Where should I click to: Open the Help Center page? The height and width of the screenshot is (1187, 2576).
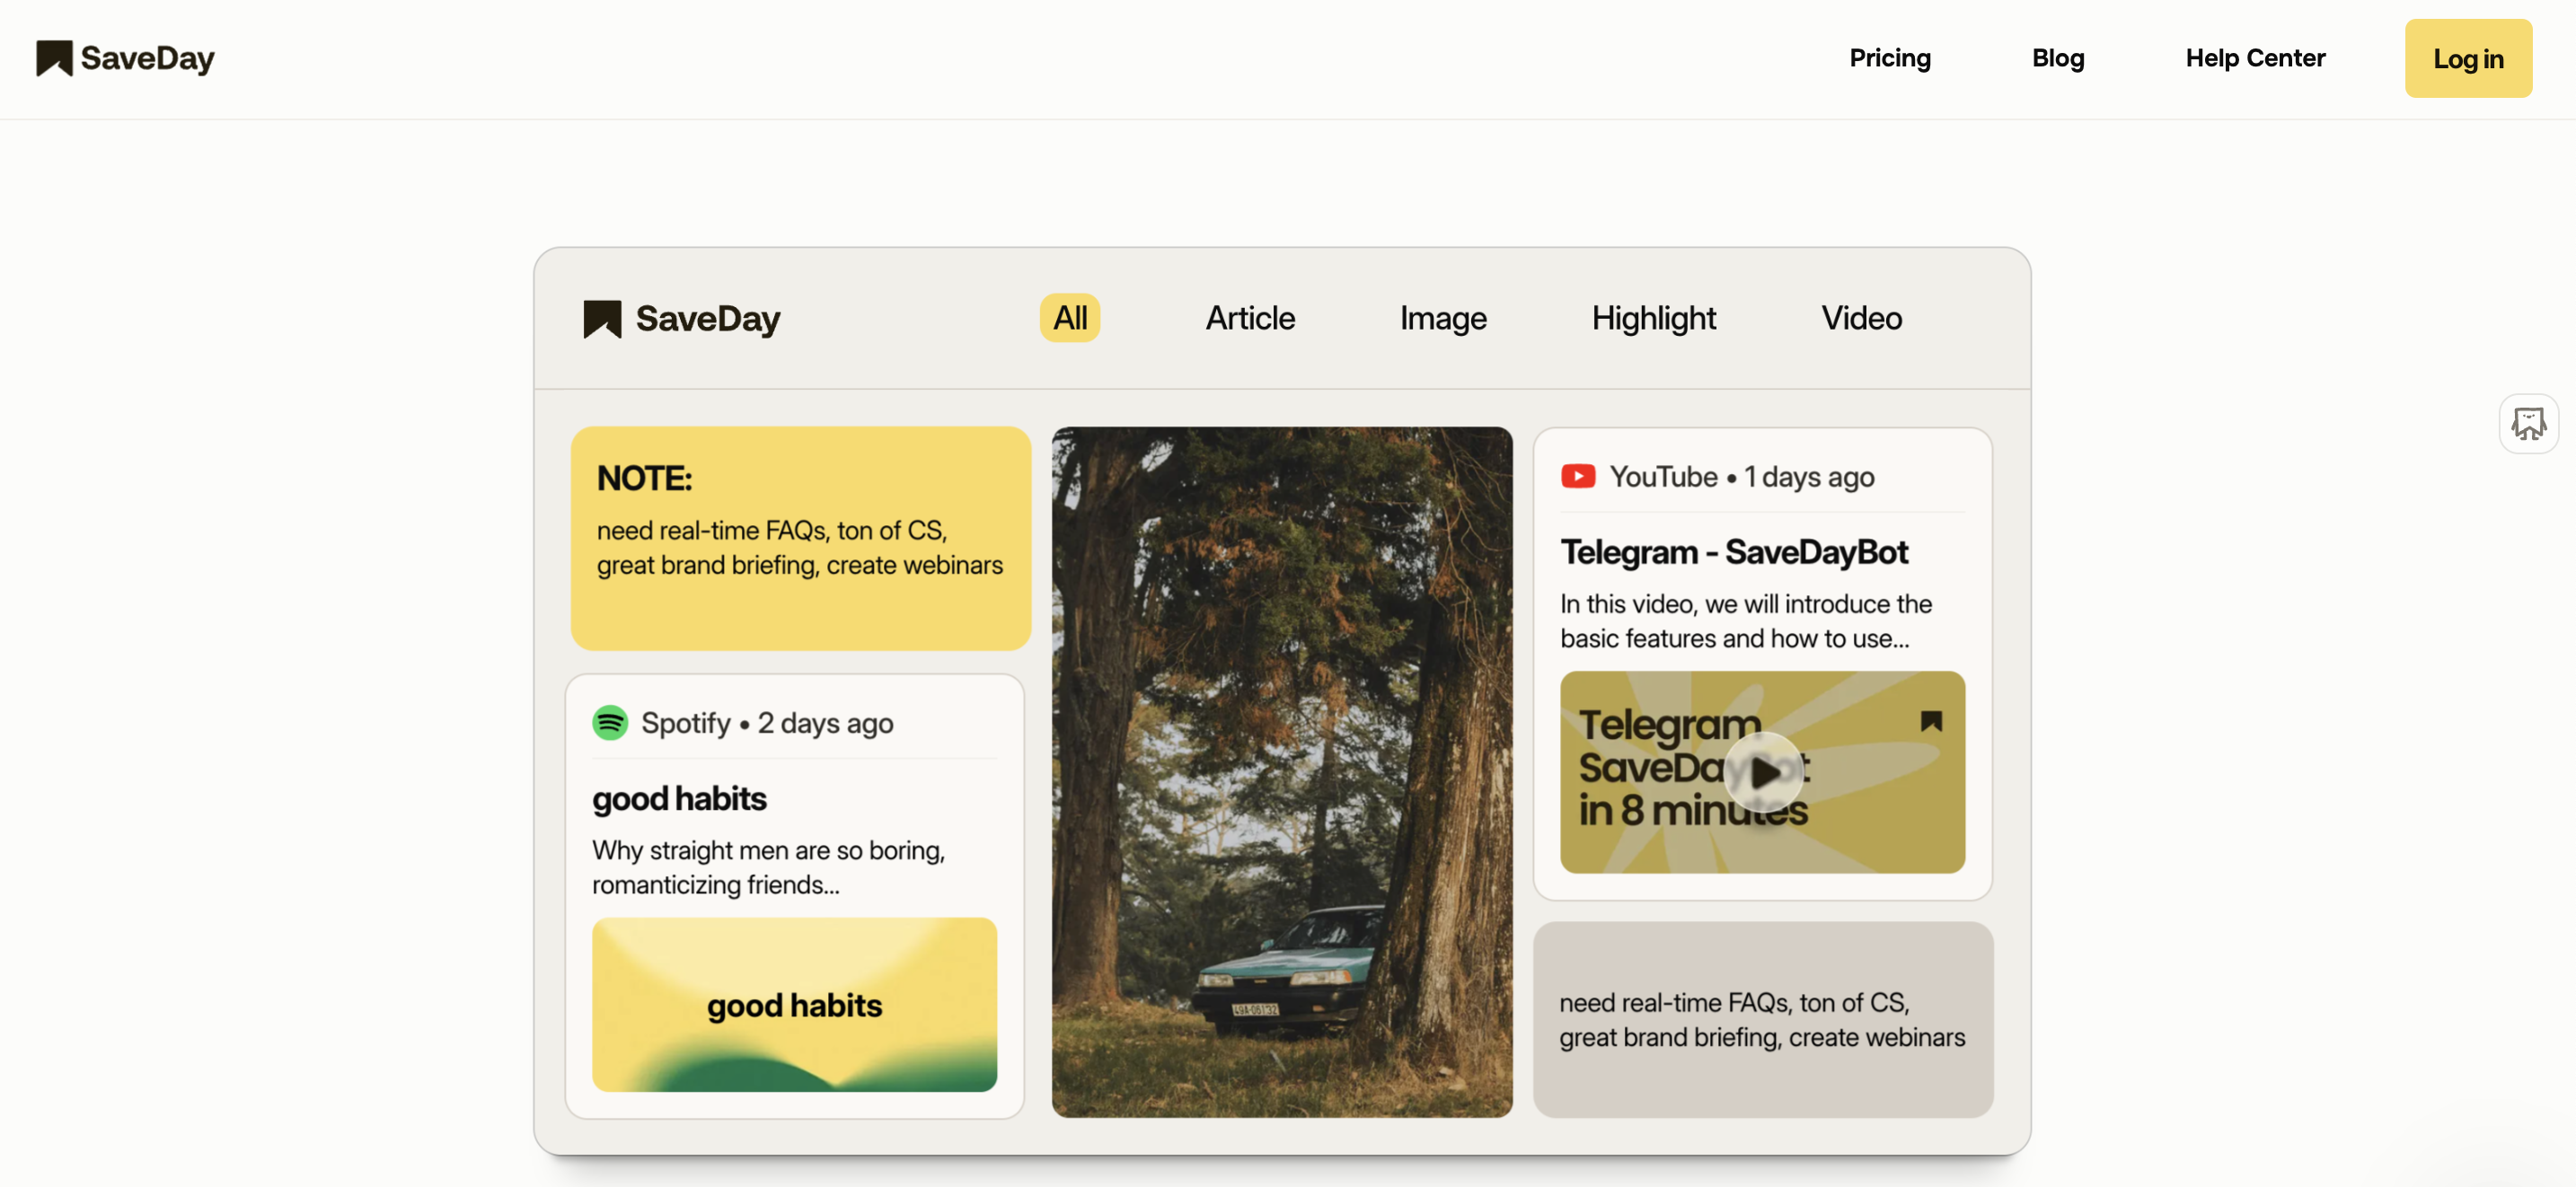point(2255,57)
